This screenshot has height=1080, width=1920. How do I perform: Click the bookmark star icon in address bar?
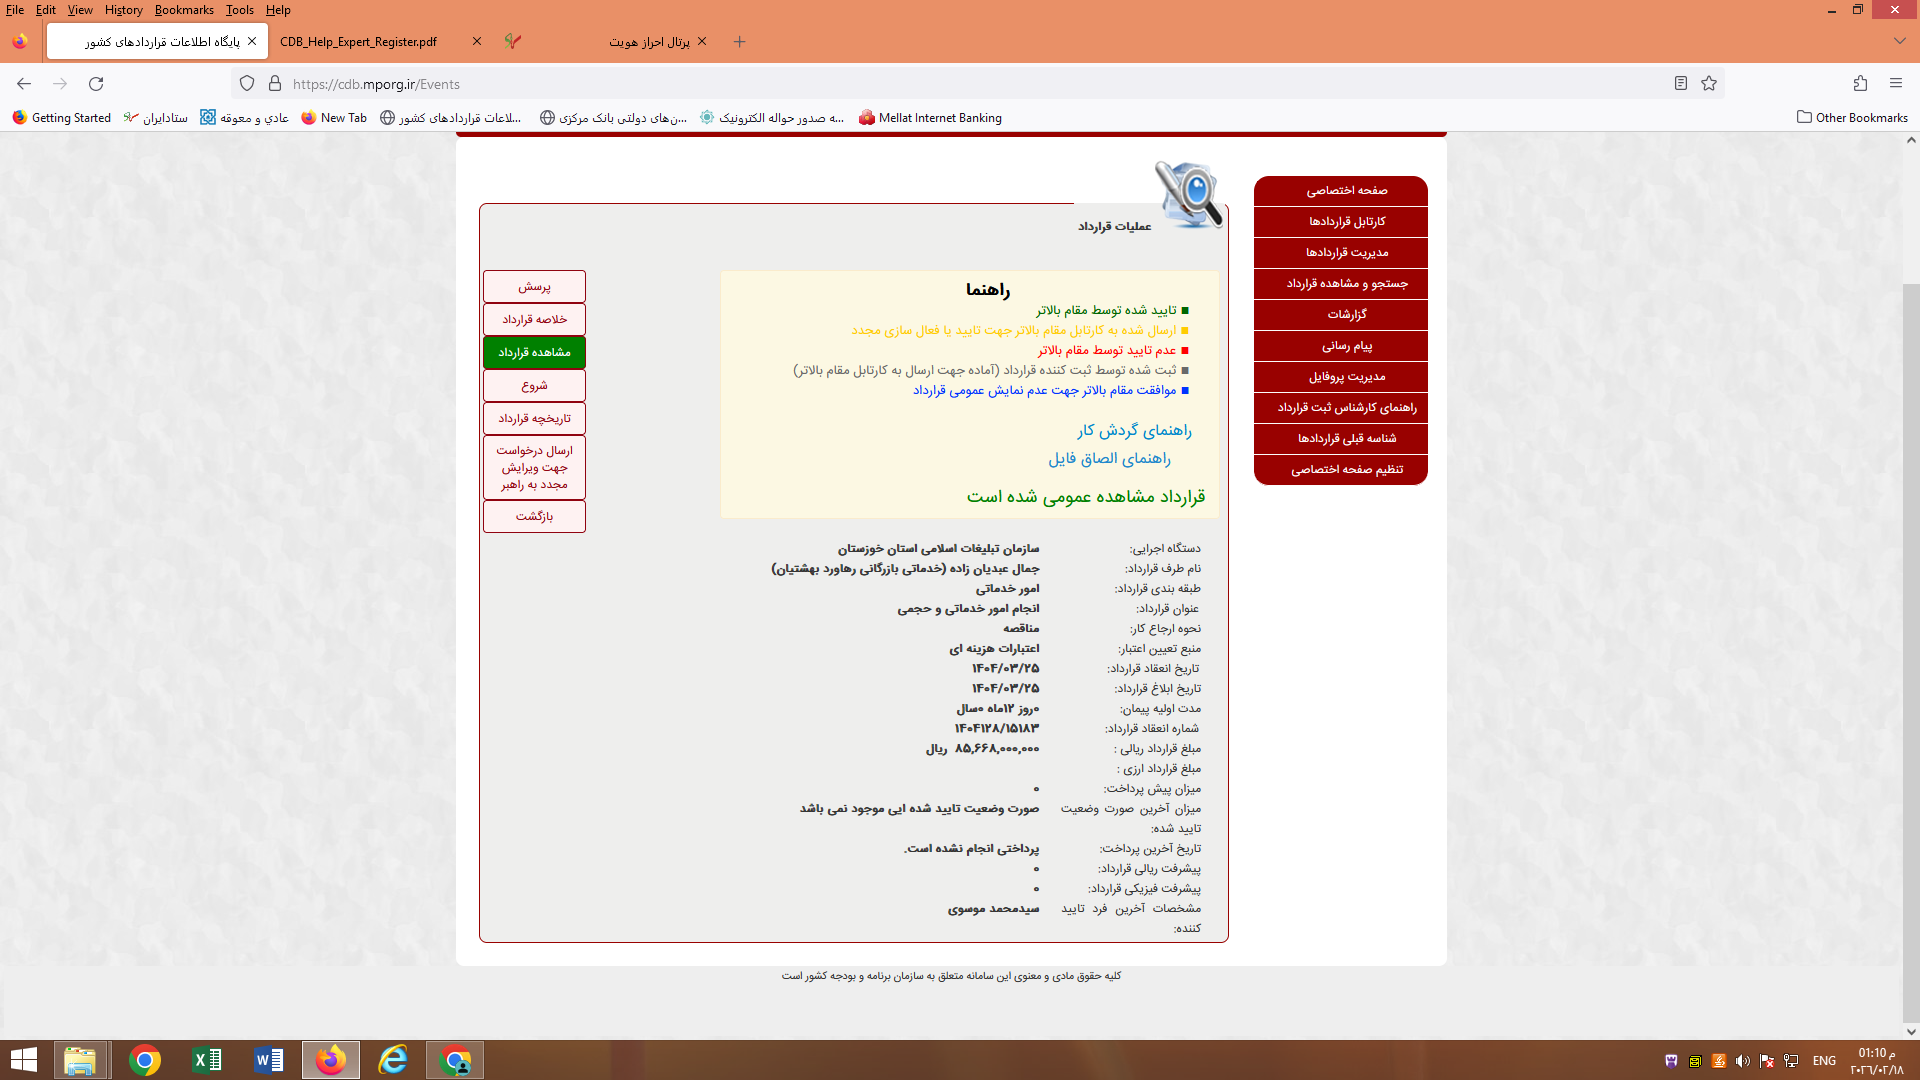pos(1709,84)
